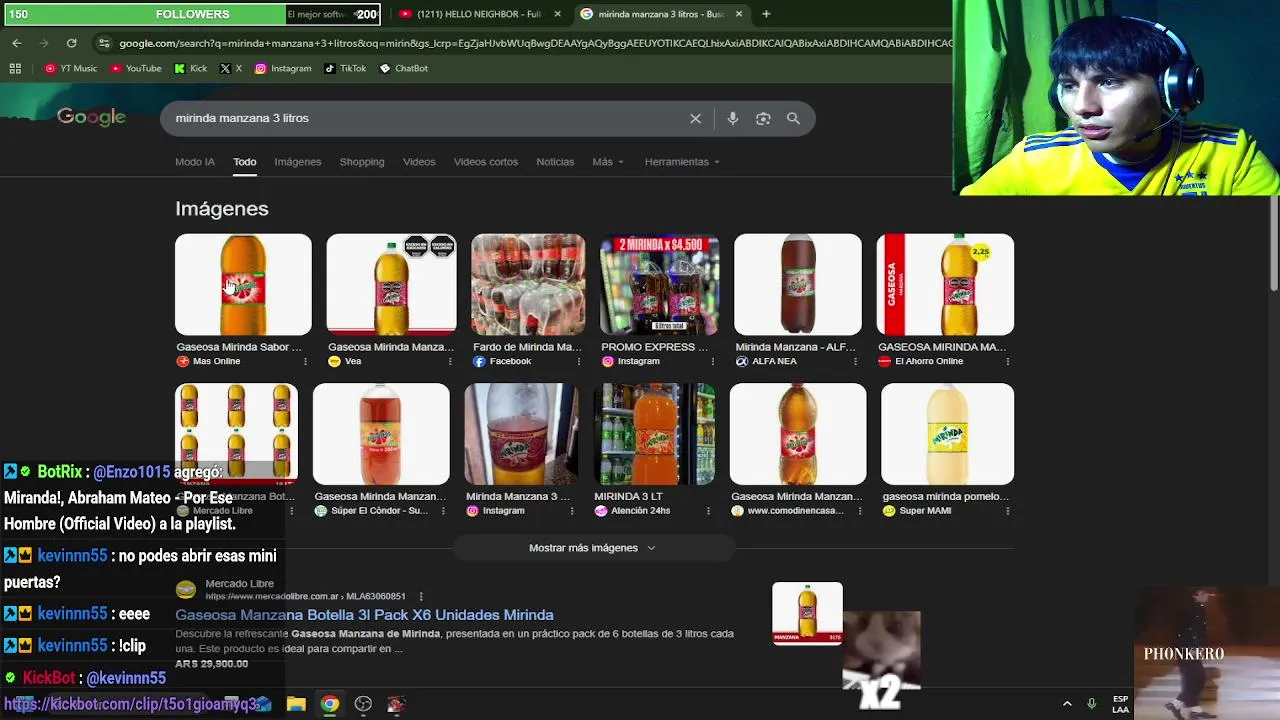The image size is (1280, 720).
Task: Start voice search with microphone icon
Action: pos(732,118)
